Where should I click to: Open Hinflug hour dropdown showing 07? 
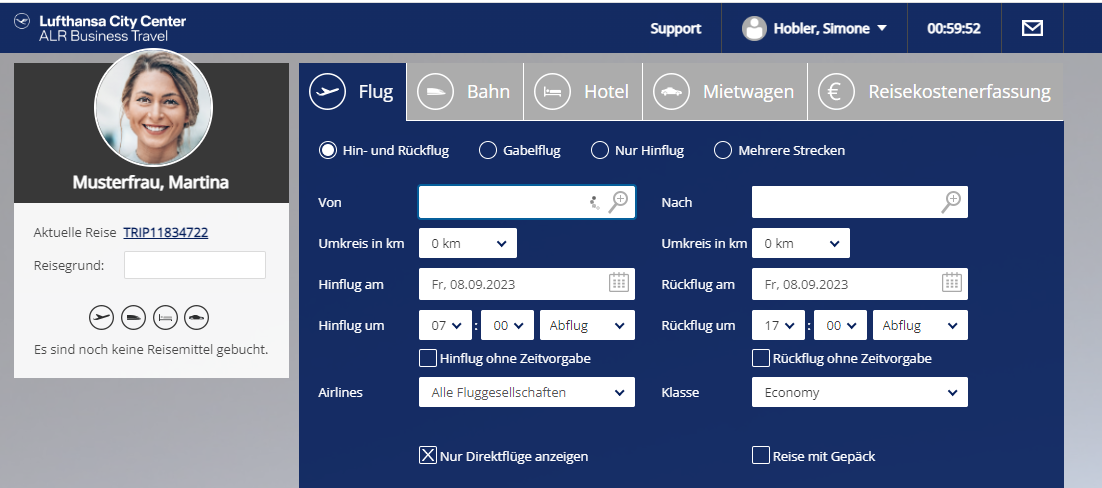click(x=446, y=326)
